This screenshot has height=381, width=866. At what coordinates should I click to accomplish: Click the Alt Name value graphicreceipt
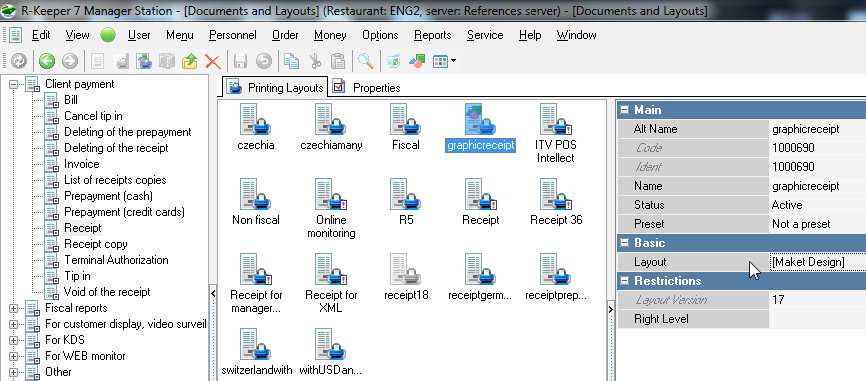[x=805, y=129]
